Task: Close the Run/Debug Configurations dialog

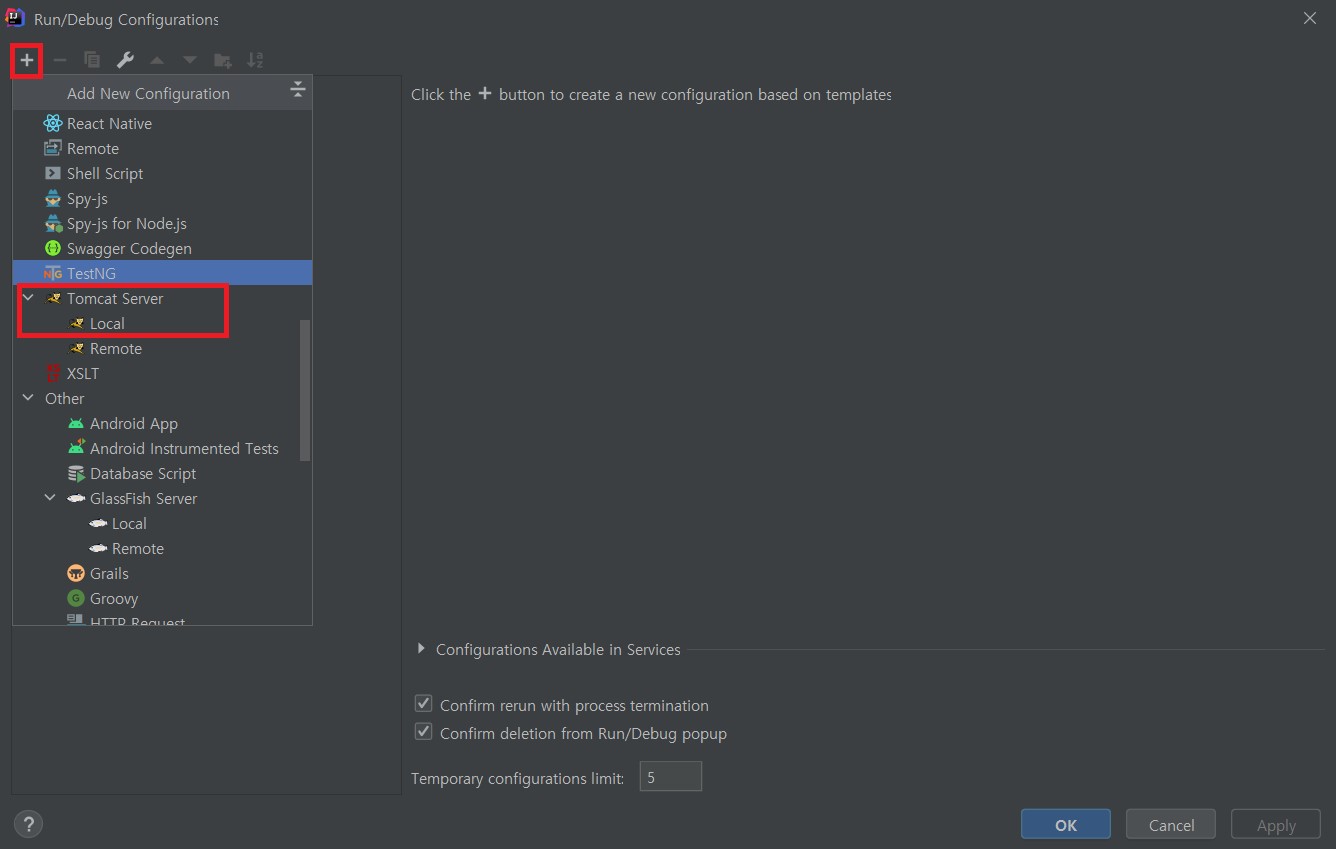Action: tap(1310, 18)
